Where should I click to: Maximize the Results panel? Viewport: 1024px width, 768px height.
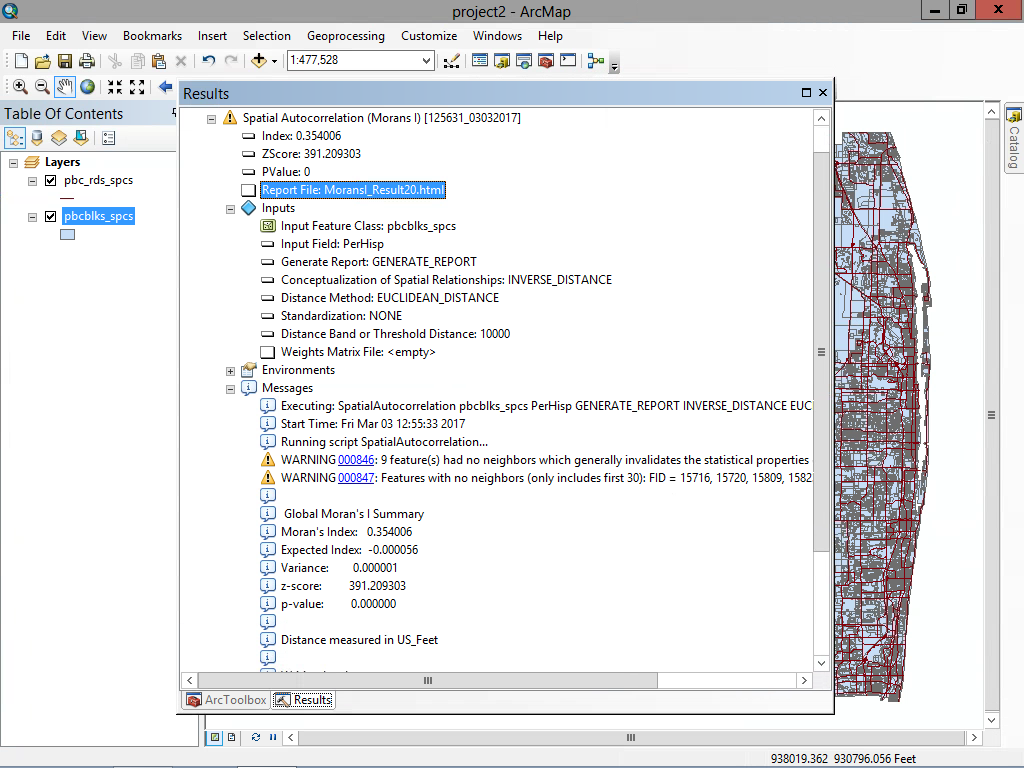tap(807, 93)
